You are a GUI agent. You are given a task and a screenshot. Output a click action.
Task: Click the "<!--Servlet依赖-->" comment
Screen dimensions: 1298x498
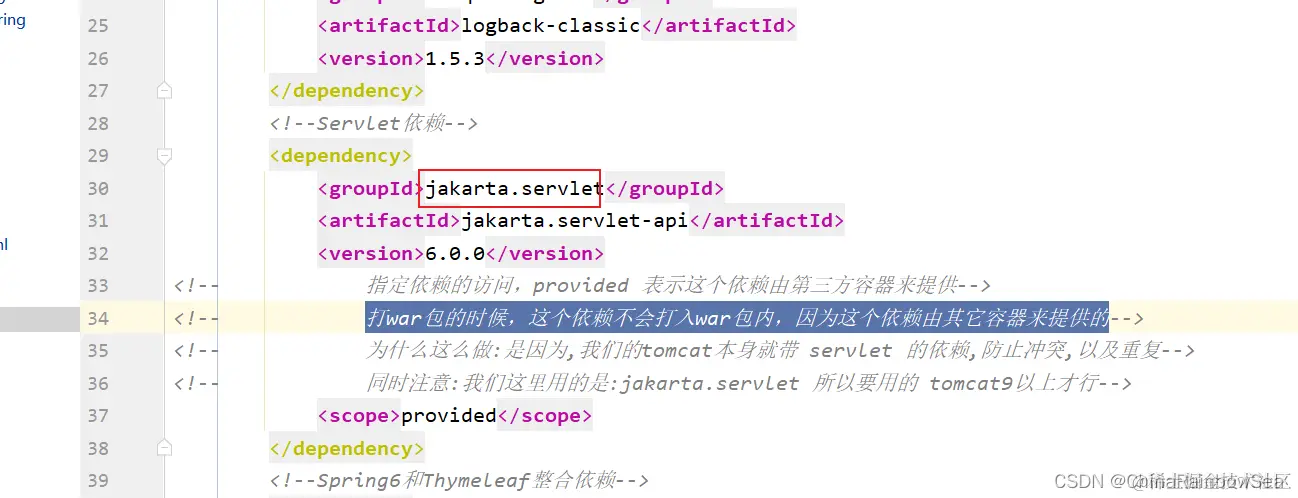click(x=374, y=123)
